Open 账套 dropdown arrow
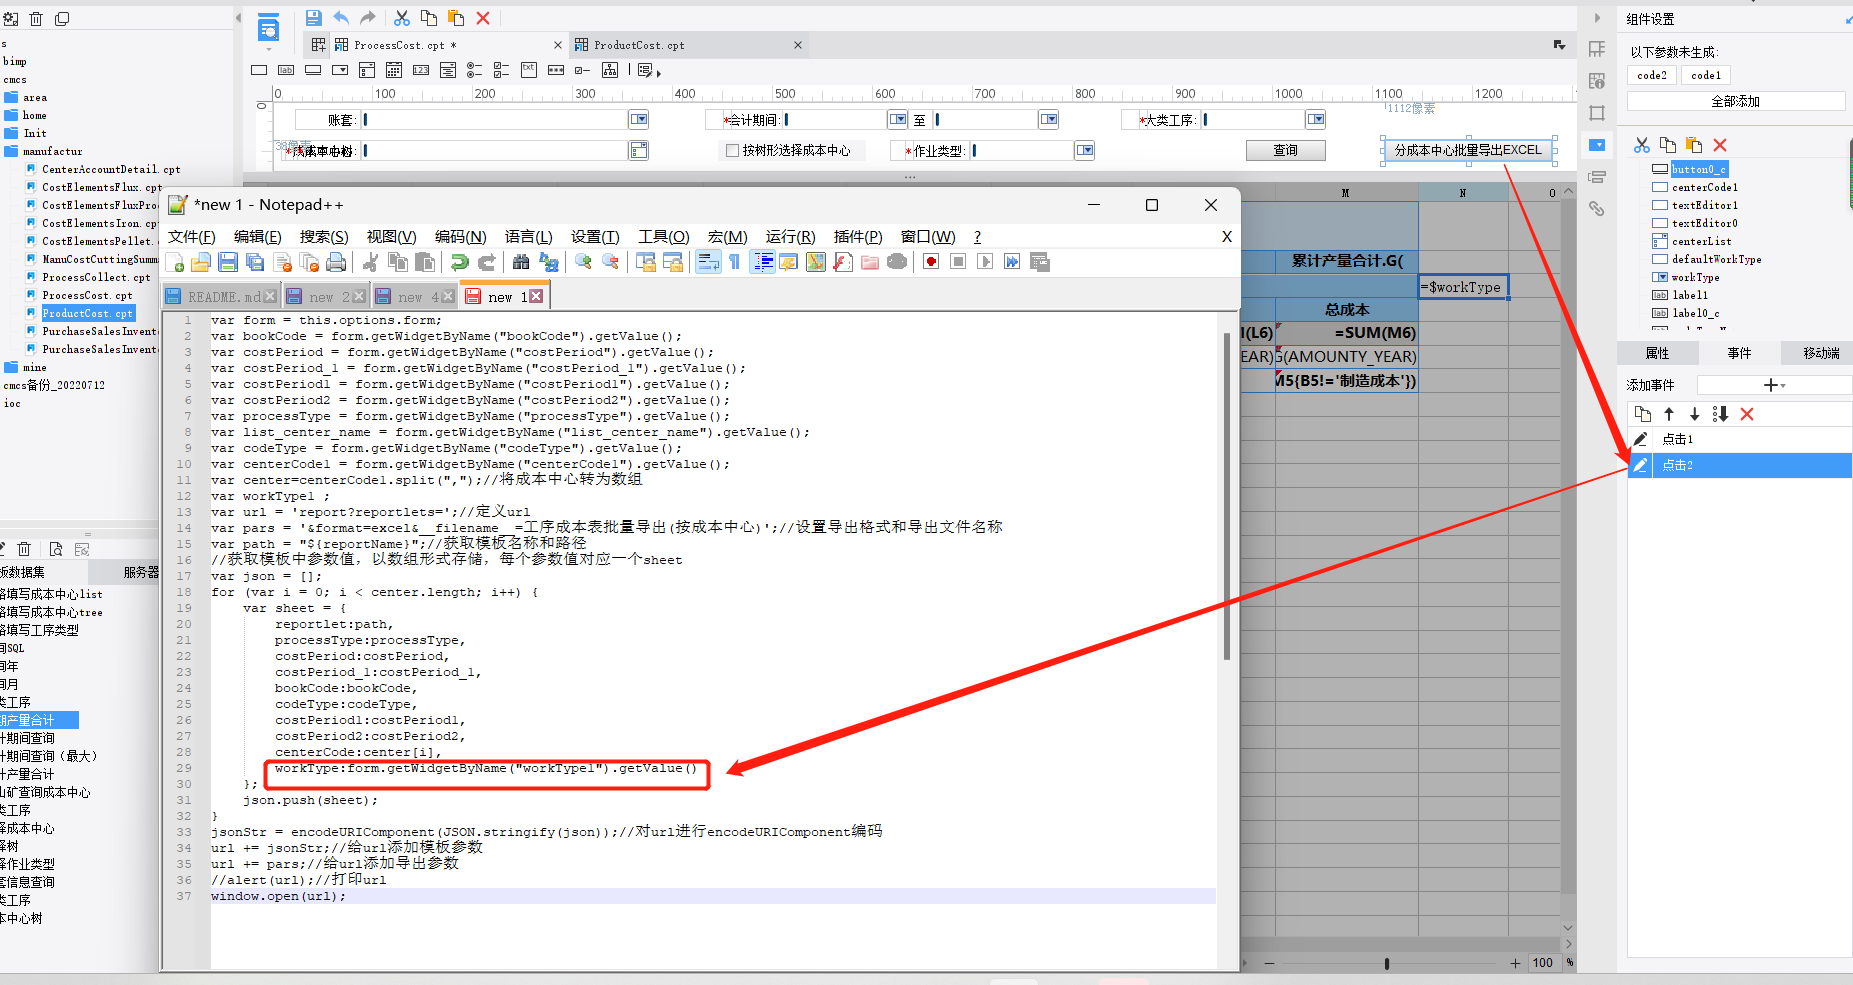The width and height of the screenshot is (1853, 985). click(x=638, y=119)
